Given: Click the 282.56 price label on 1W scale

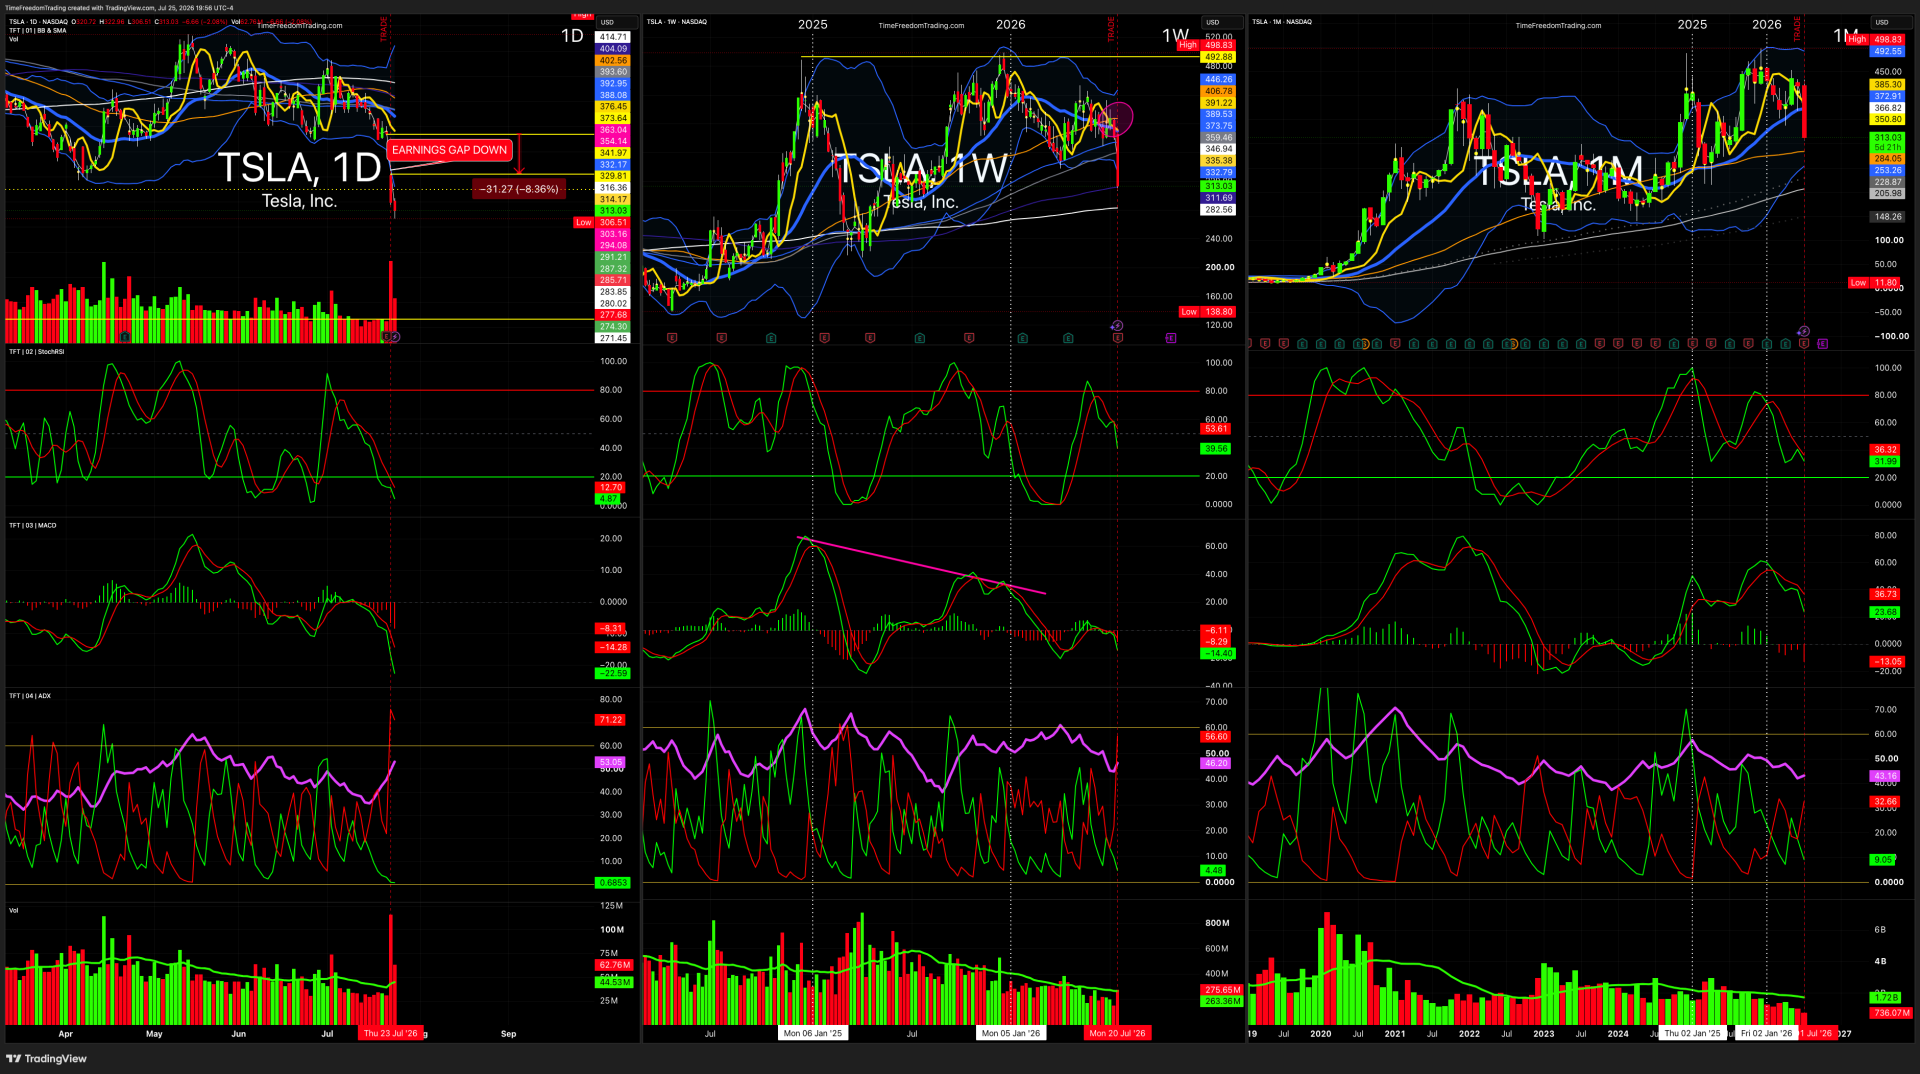Looking at the screenshot, I should (x=1219, y=210).
